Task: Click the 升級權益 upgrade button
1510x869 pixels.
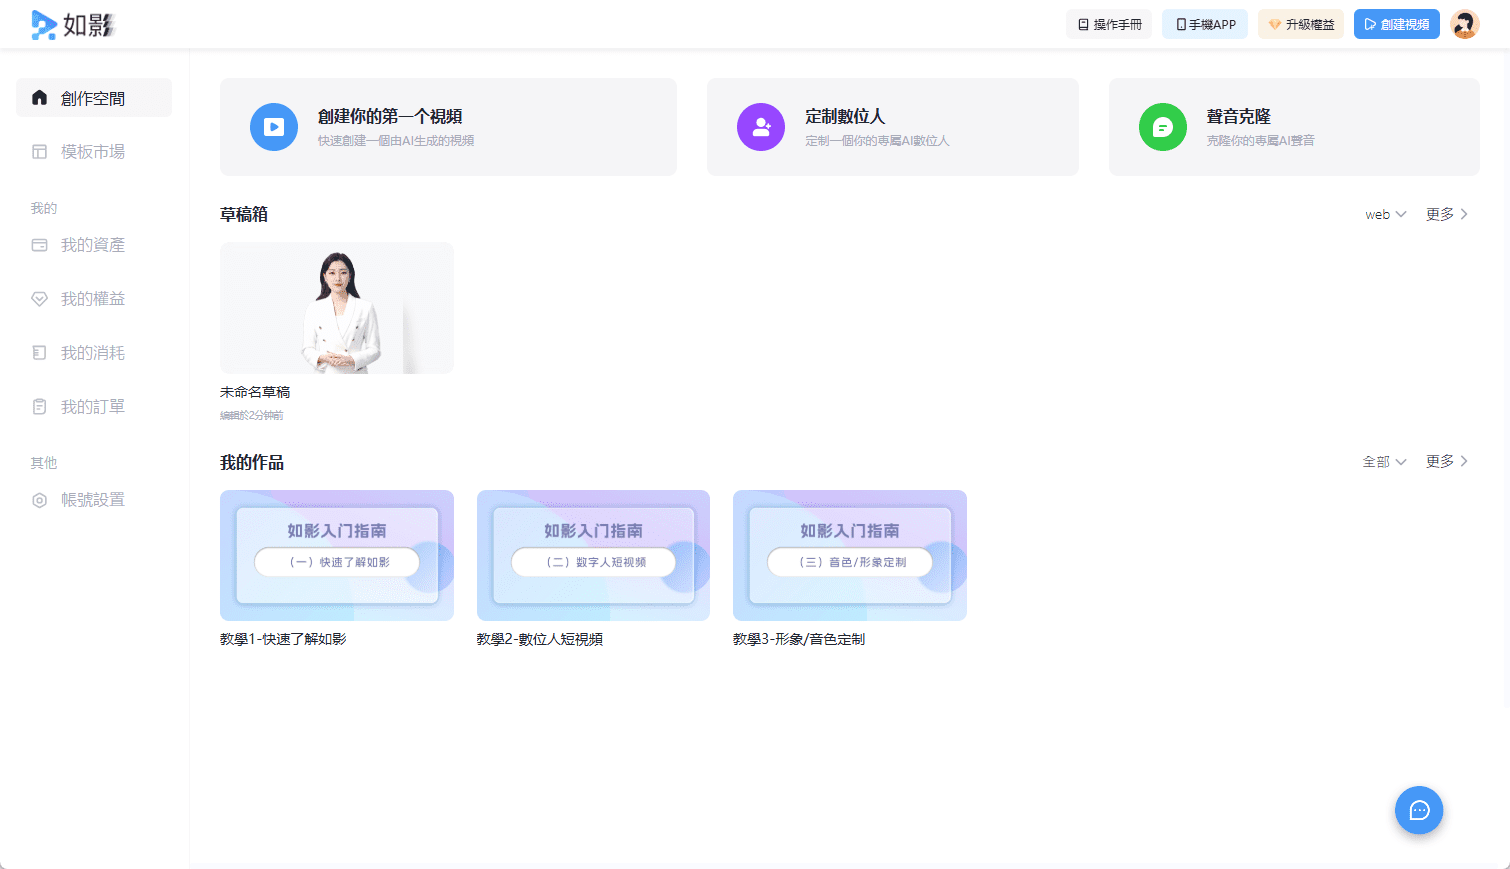Action: [1301, 24]
